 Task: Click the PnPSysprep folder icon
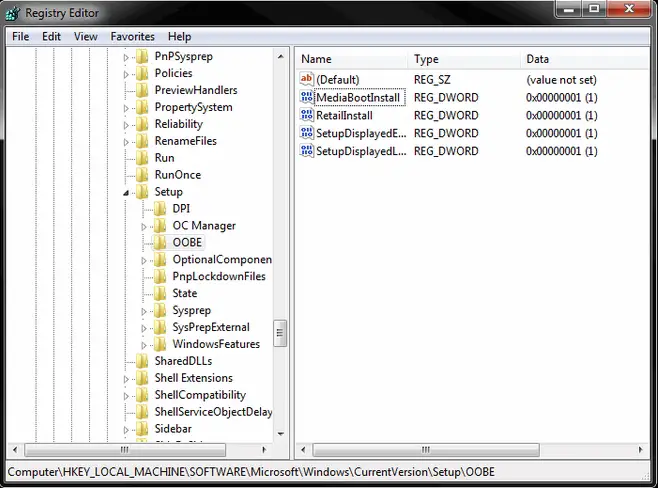(143, 56)
